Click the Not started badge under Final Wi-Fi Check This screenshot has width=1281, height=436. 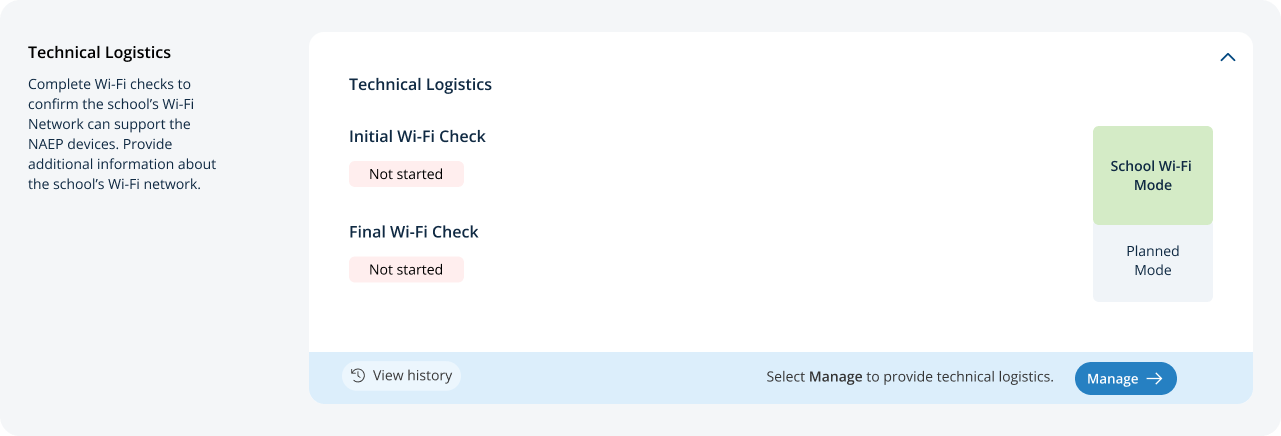(x=406, y=270)
